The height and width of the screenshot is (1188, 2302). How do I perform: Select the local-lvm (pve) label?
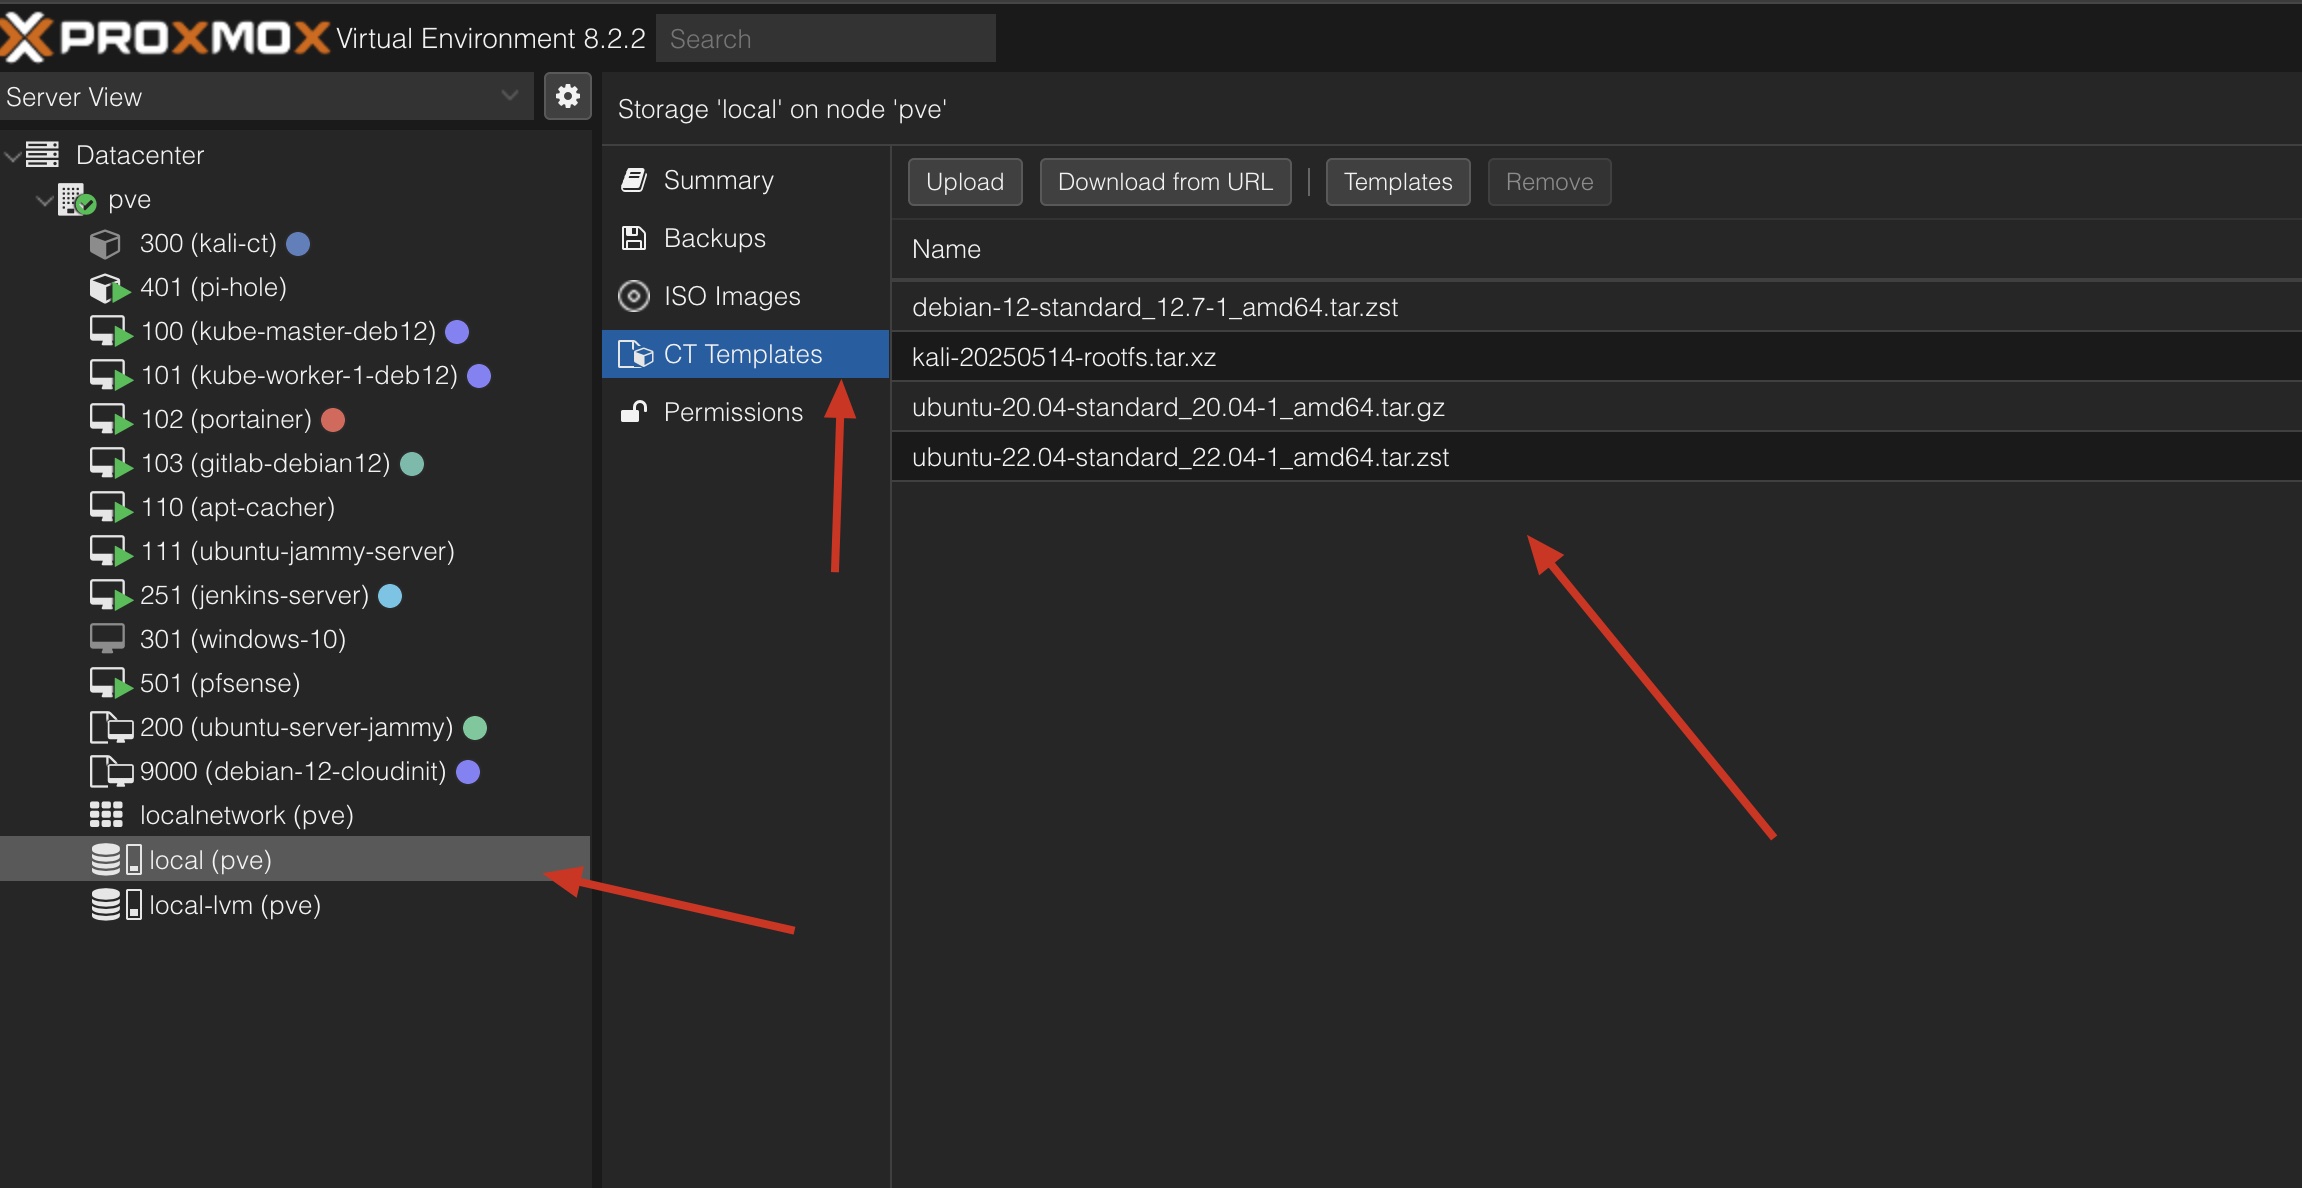(235, 905)
